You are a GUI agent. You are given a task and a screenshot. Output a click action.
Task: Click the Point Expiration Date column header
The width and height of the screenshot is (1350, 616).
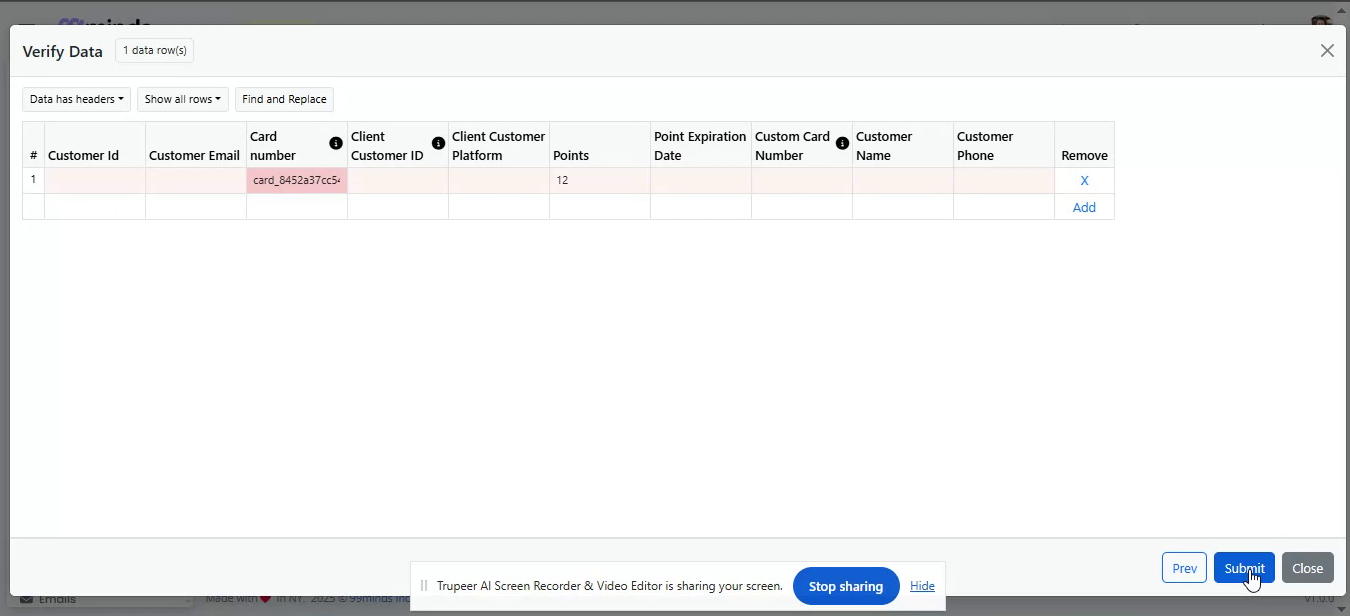[x=701, y=145]
